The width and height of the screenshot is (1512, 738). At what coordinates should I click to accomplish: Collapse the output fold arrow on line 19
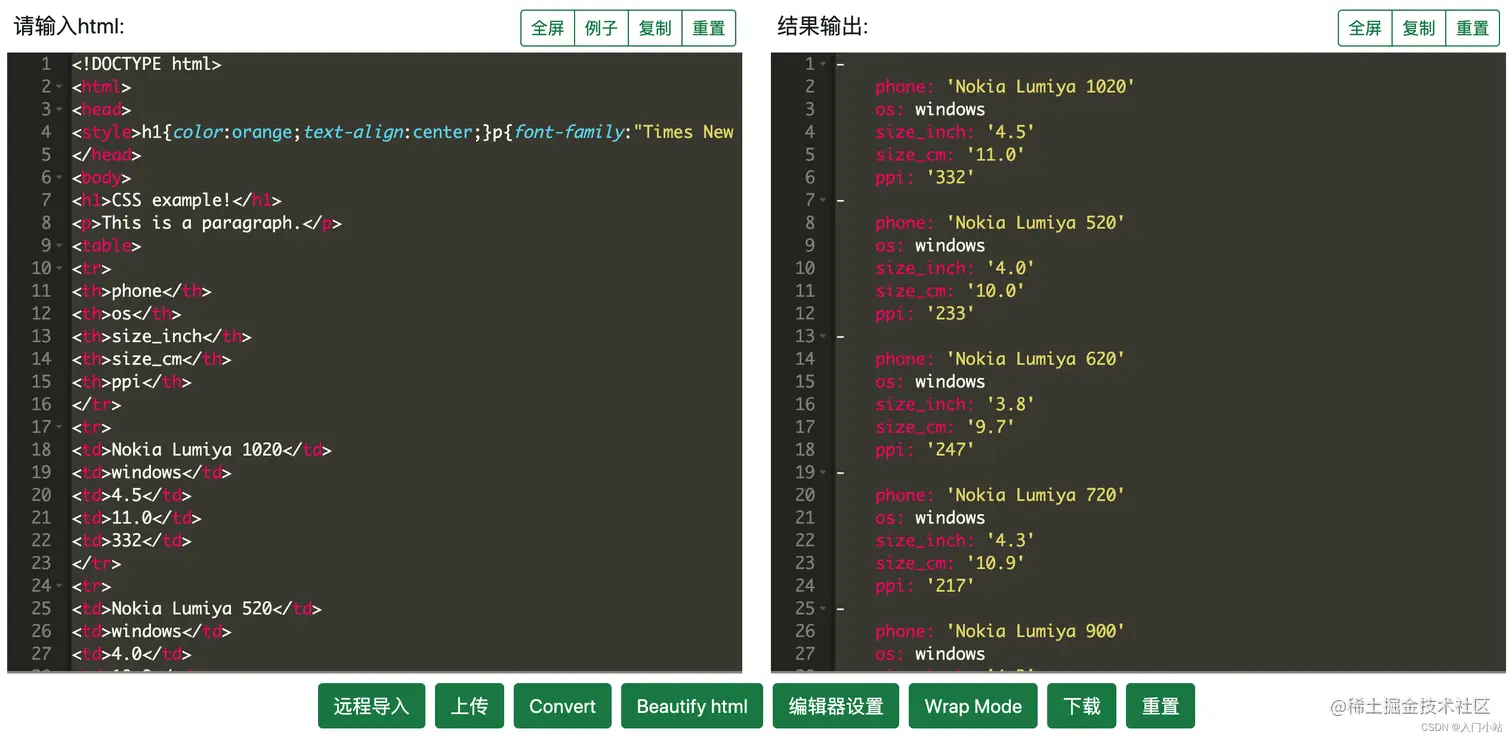click(824, 473)
